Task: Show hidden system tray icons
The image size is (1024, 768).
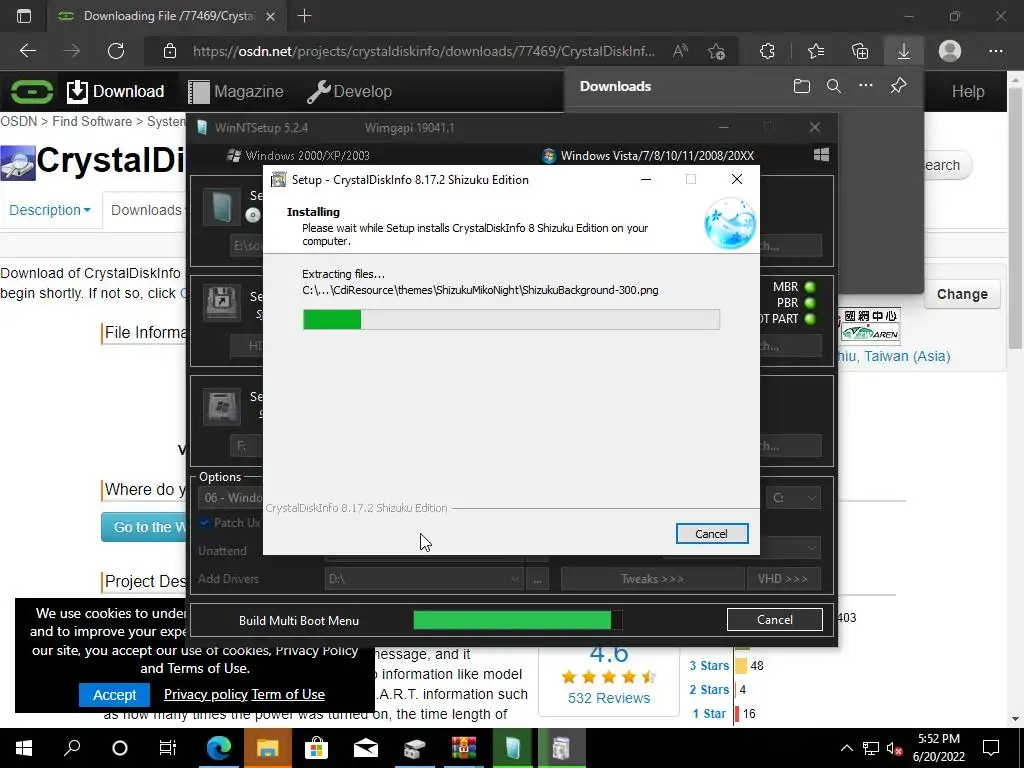Action: pyautogui.click(x=846, y=748)
